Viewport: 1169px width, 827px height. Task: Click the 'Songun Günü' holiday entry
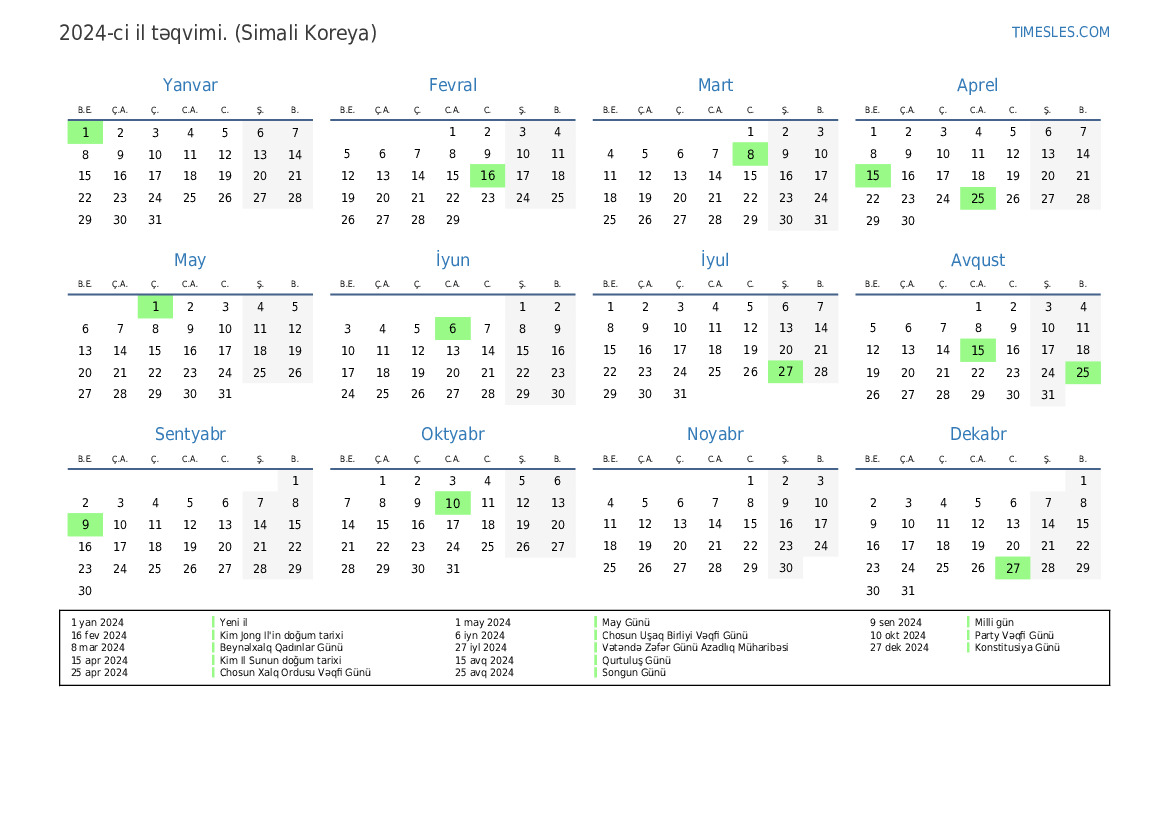pyautogui.click(x=634, y=672)
